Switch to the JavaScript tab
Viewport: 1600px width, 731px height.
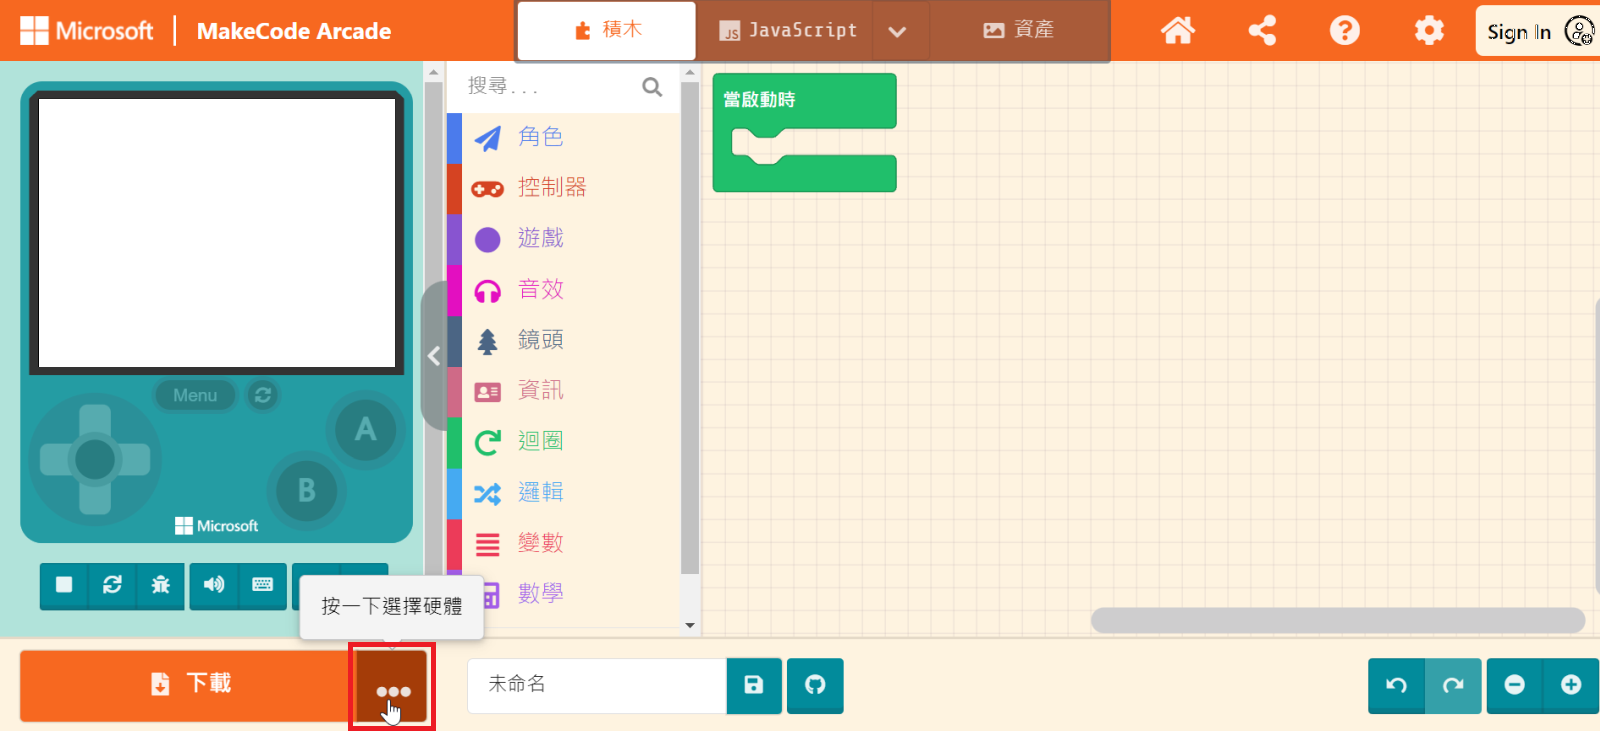(x=786, y=31)
